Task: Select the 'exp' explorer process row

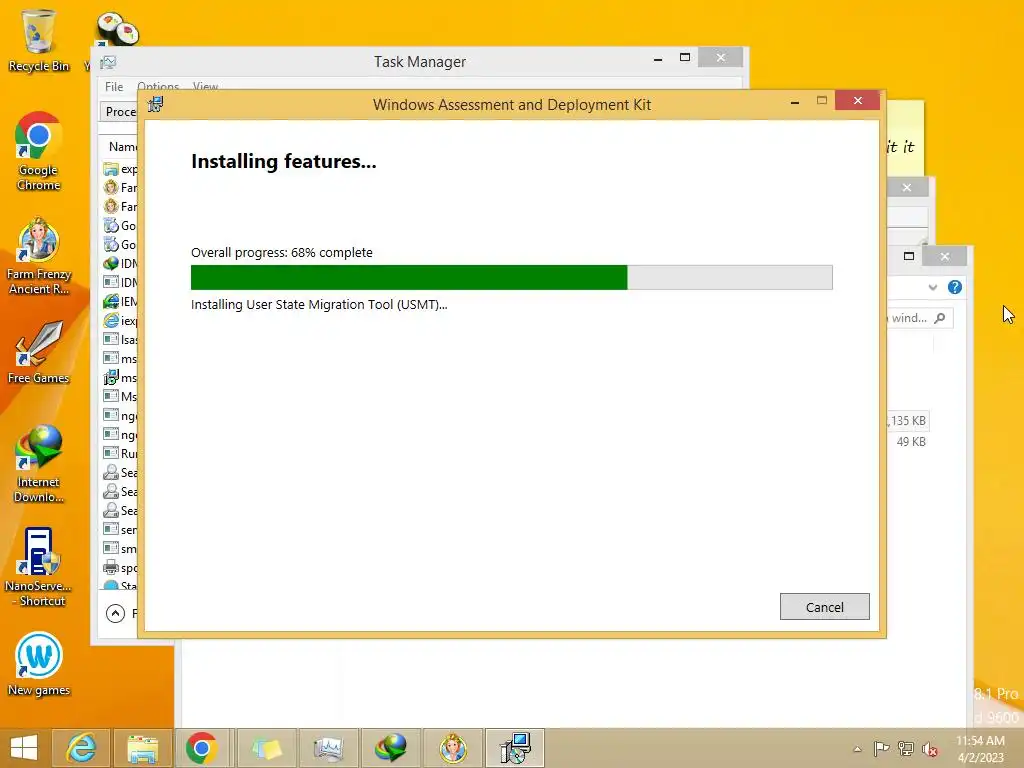Action: tap(120, 169)
